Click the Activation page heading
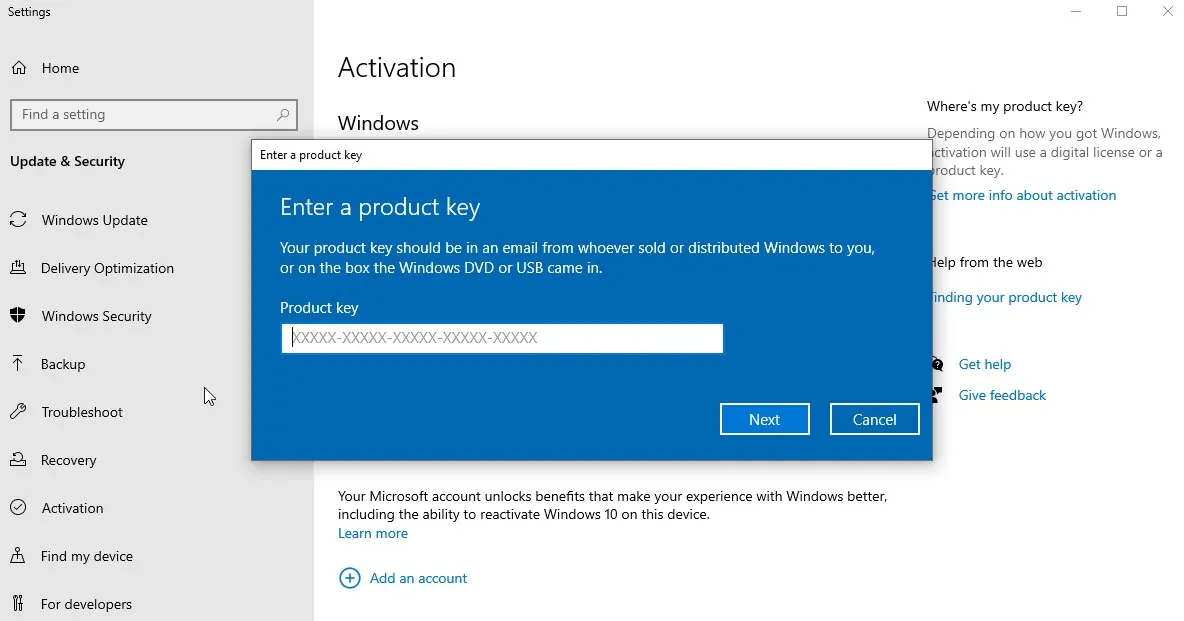The image size is (1184, 621). click(396, 67)
